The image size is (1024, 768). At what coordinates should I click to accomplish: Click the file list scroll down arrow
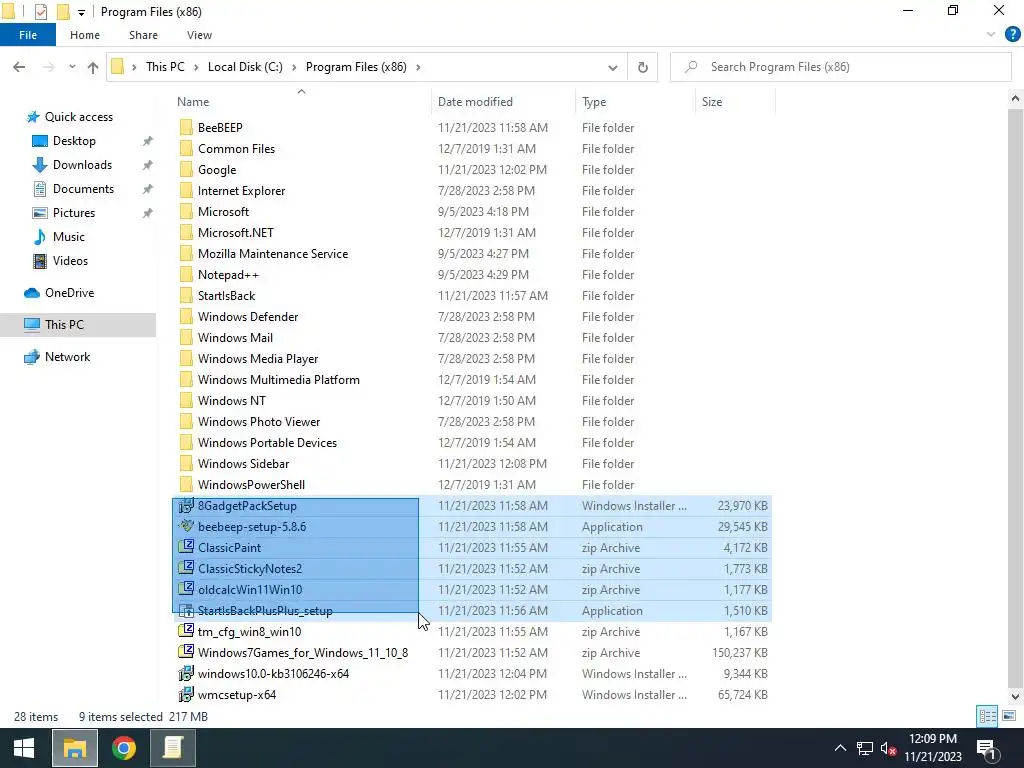point(1015,696)
